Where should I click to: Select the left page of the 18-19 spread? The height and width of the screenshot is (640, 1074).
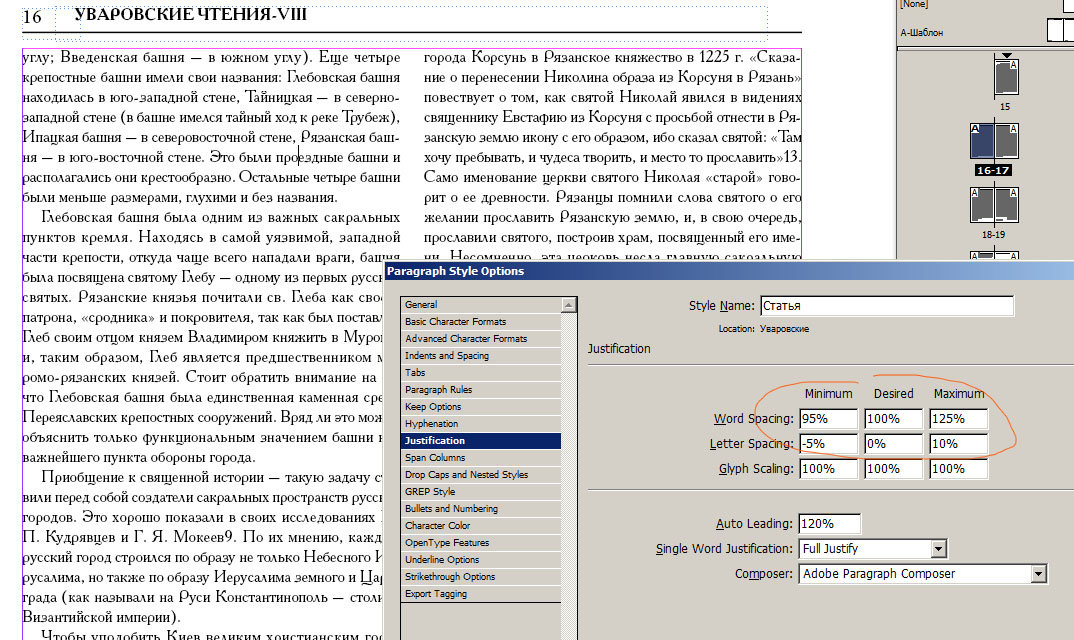click(982, 205)
